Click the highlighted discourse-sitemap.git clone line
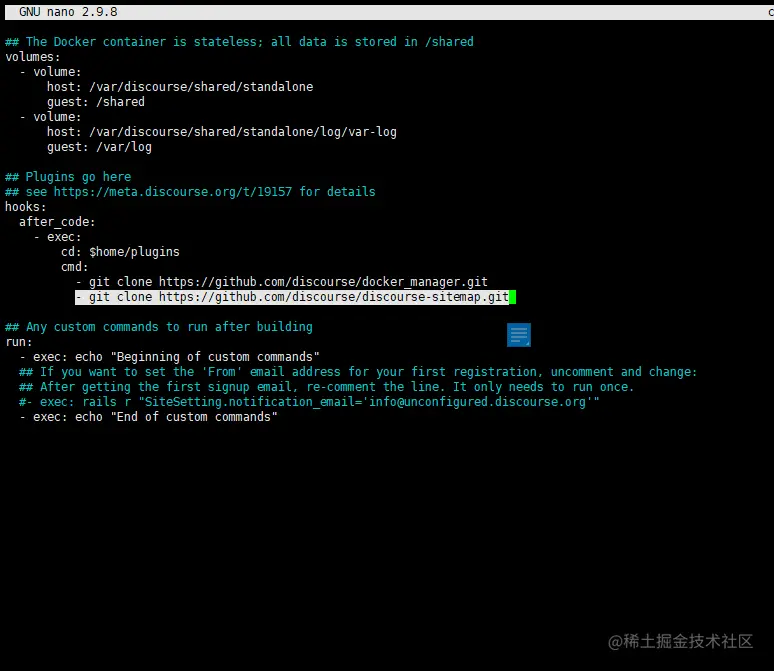The image size is (774, 671). tap(292, 297)
